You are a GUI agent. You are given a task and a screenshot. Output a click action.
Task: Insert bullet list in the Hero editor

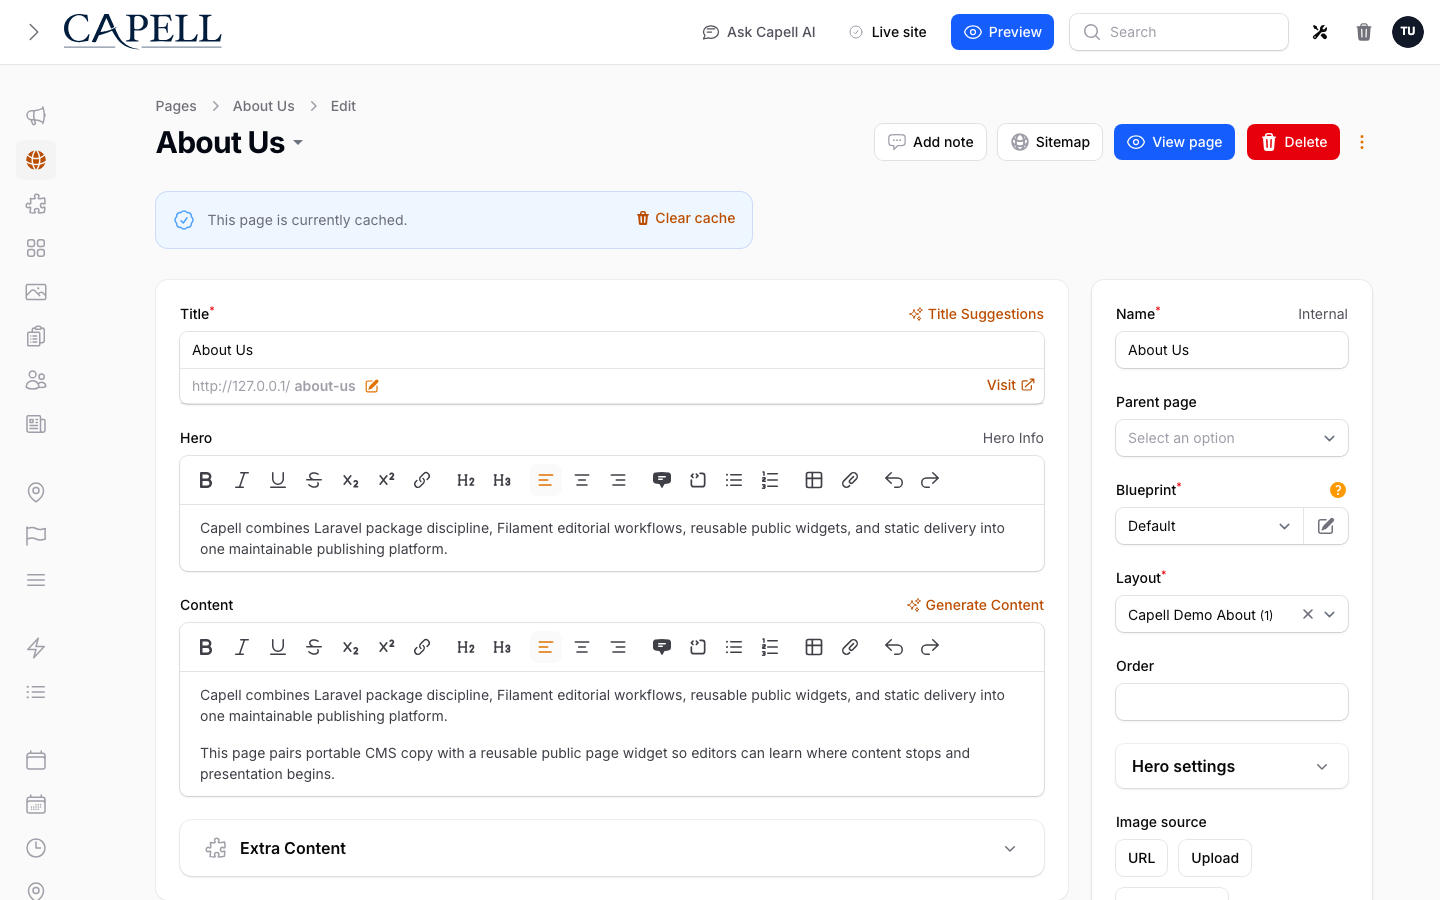click(734, 480)
